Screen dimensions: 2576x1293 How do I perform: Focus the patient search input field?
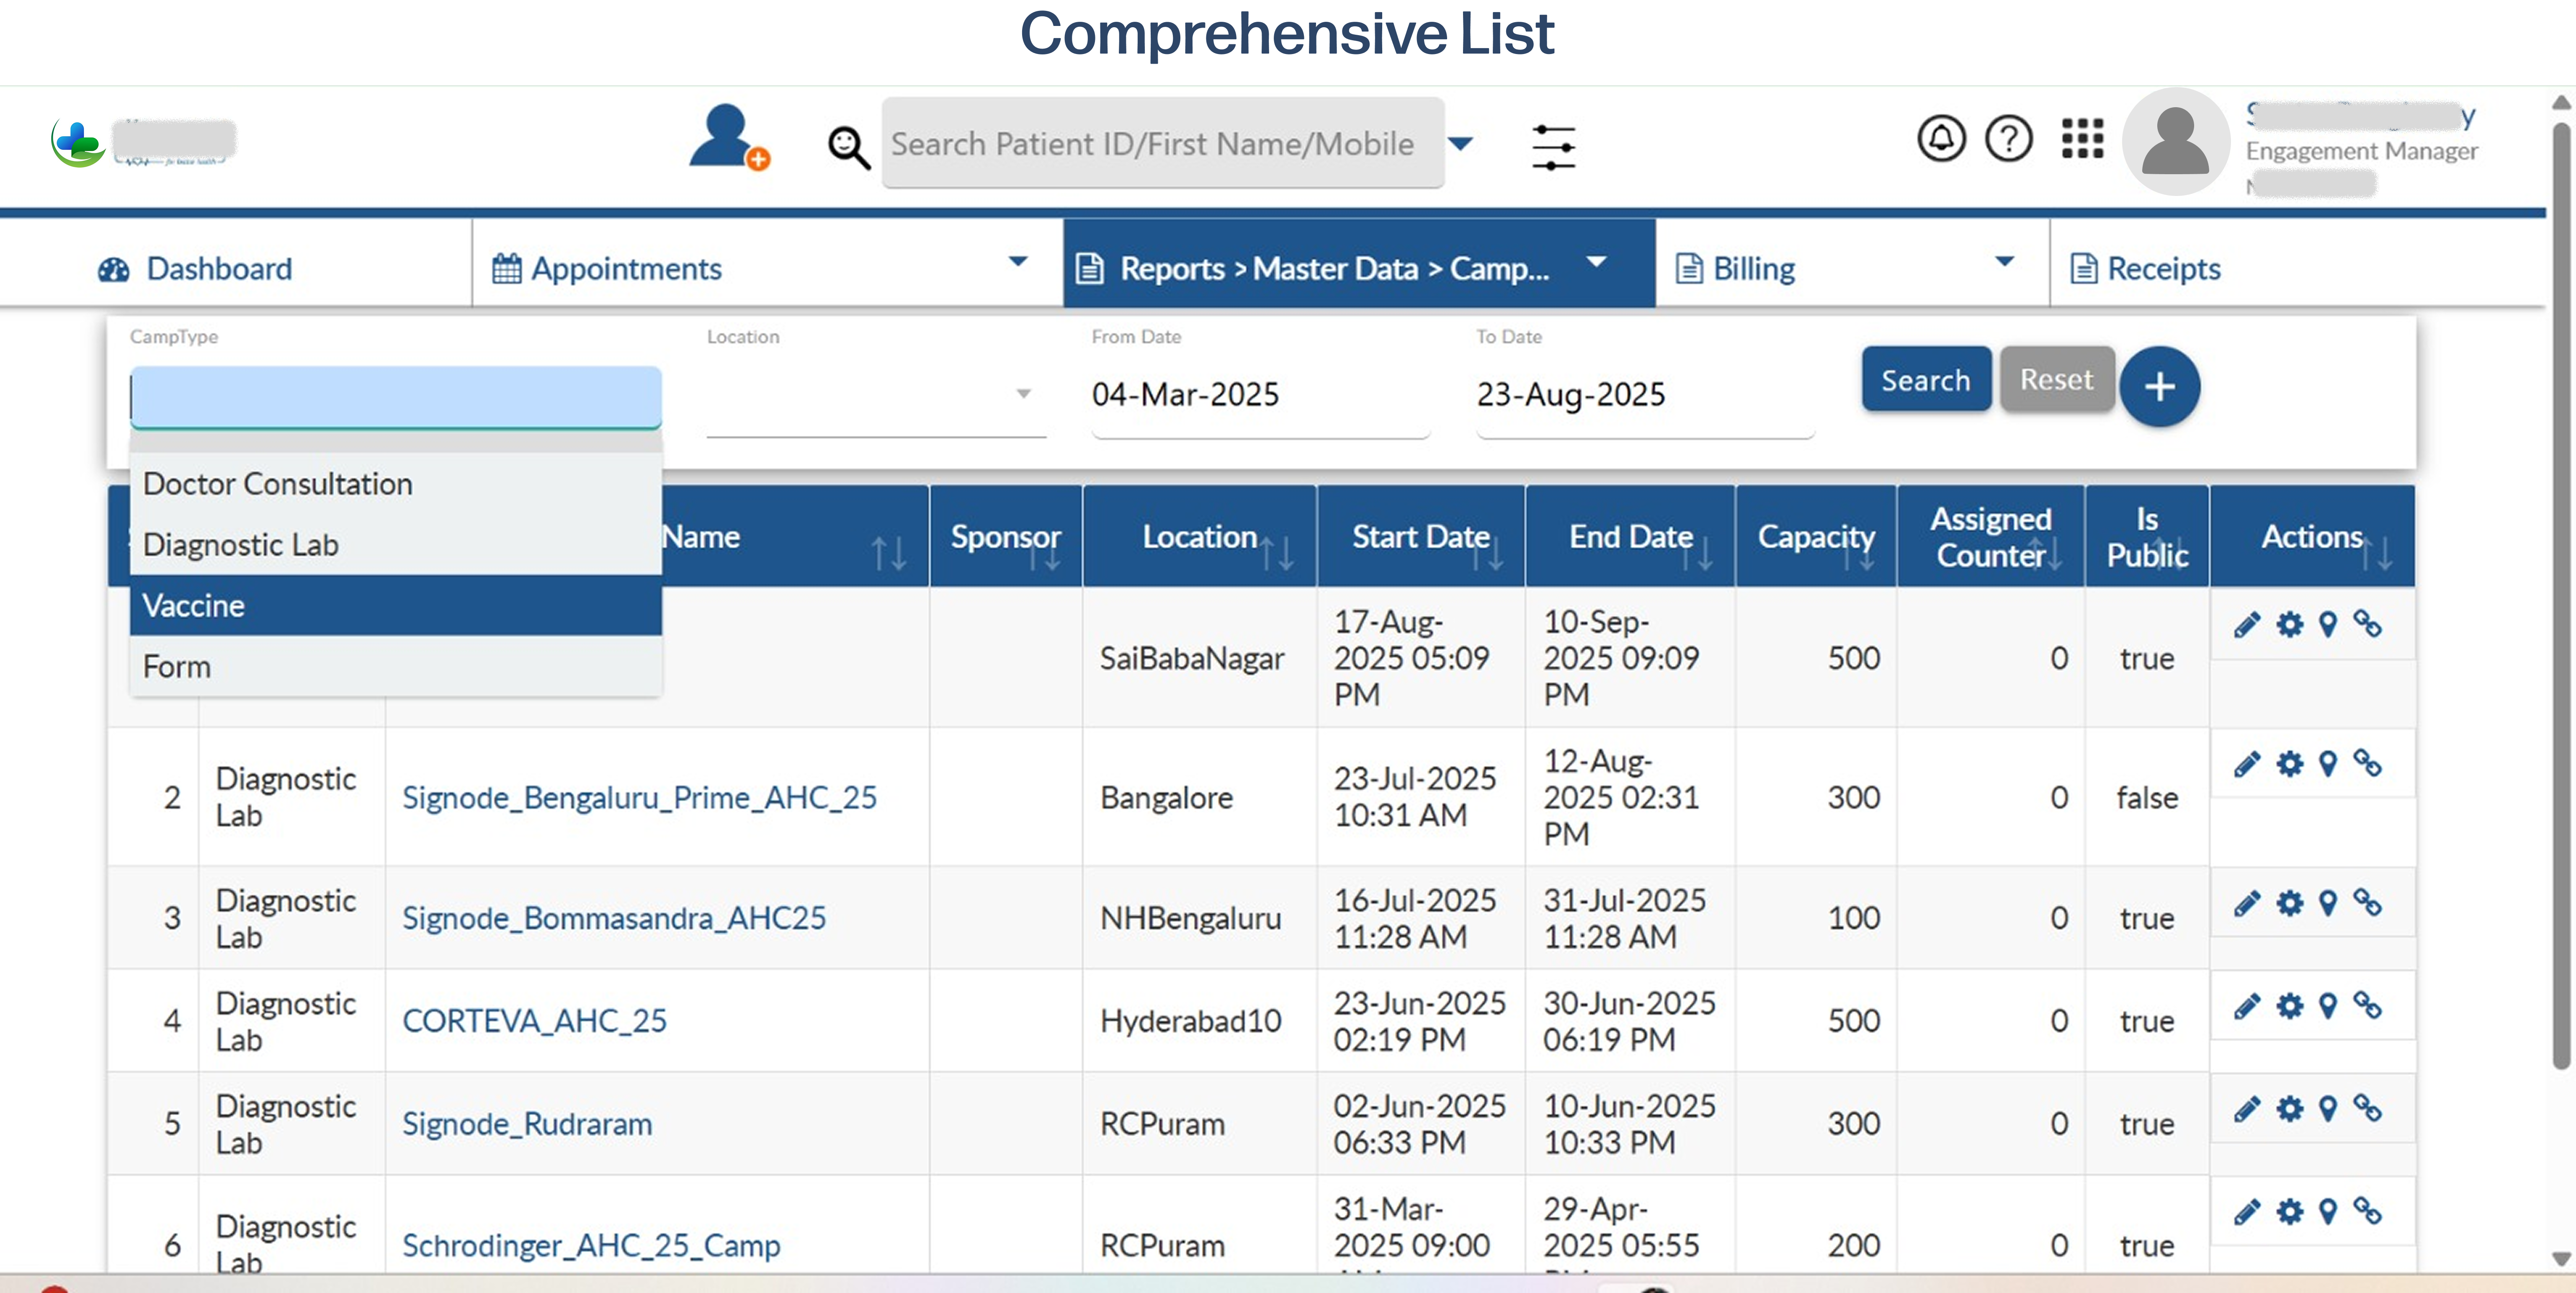click(x=1162, y=143)
